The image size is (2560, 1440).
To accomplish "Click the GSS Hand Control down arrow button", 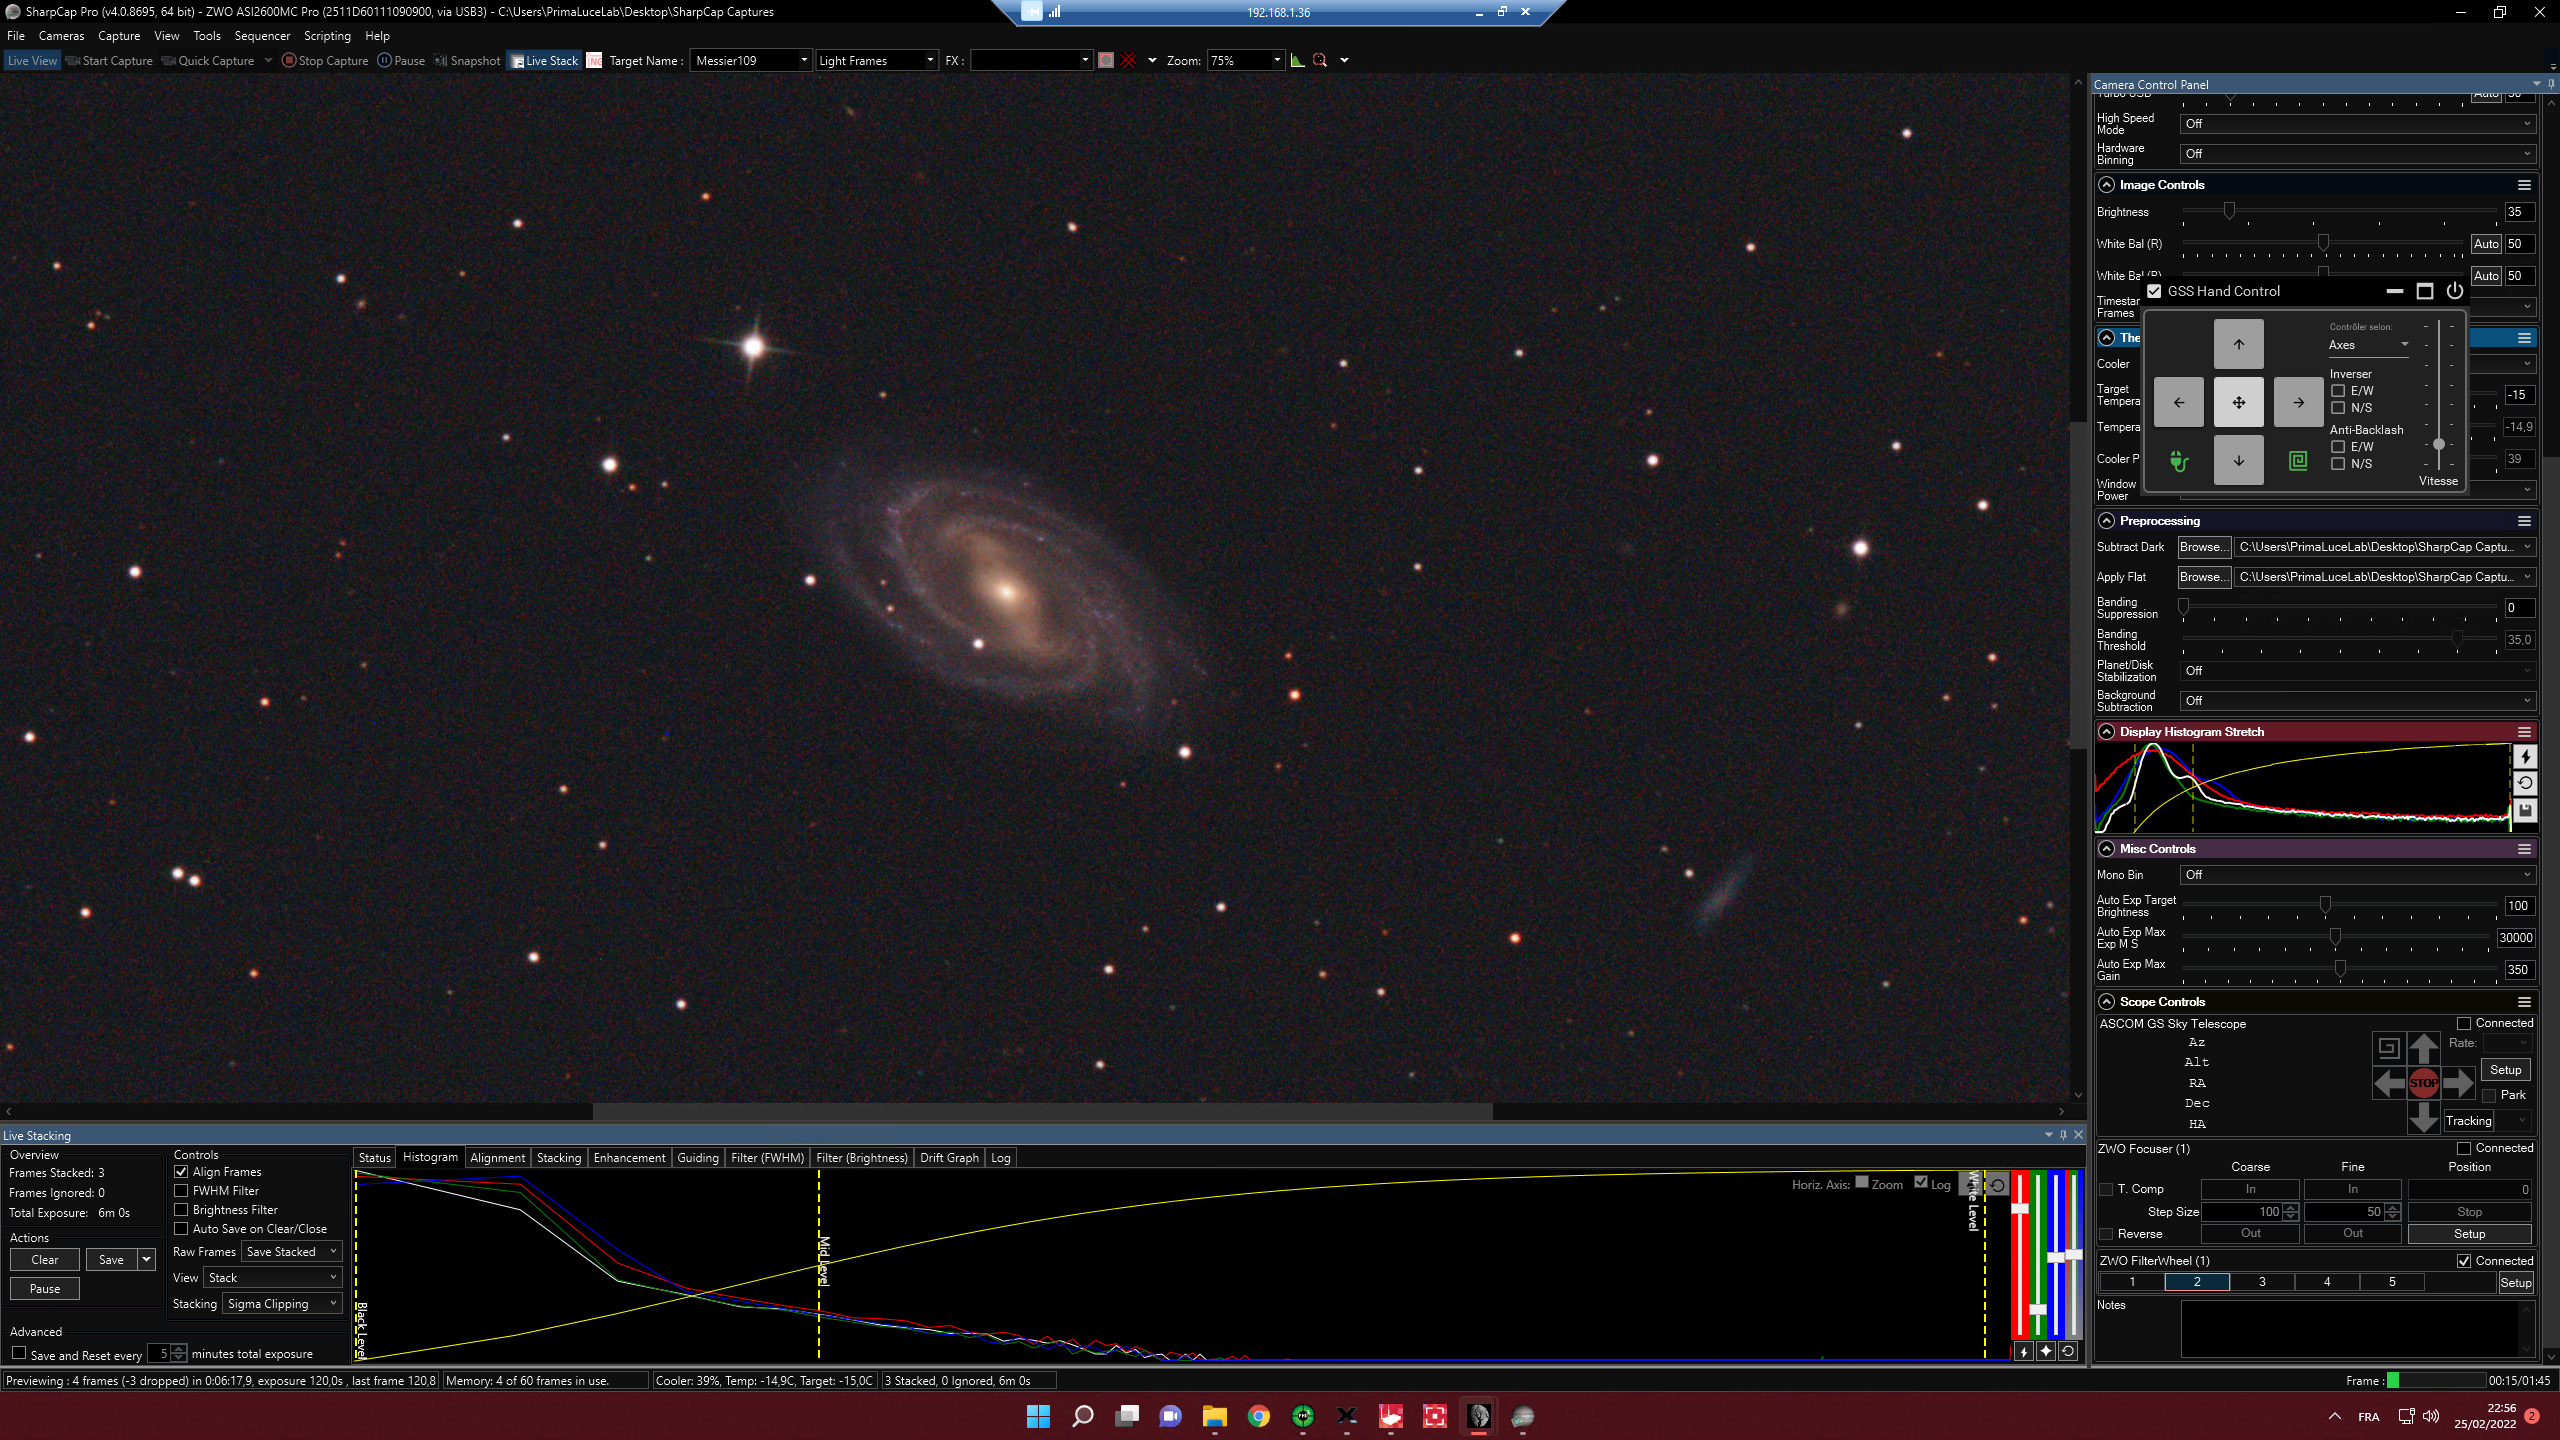I will pyautogui.click(x=2238, y=460).
